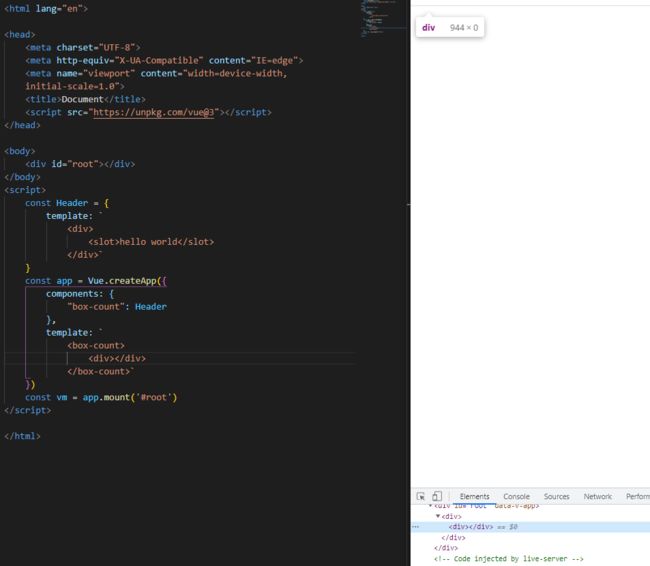Select the highlighted empty div row in Elements
Image resolution: width=650 pixels, height=566 pixels.
click(530, 527)
